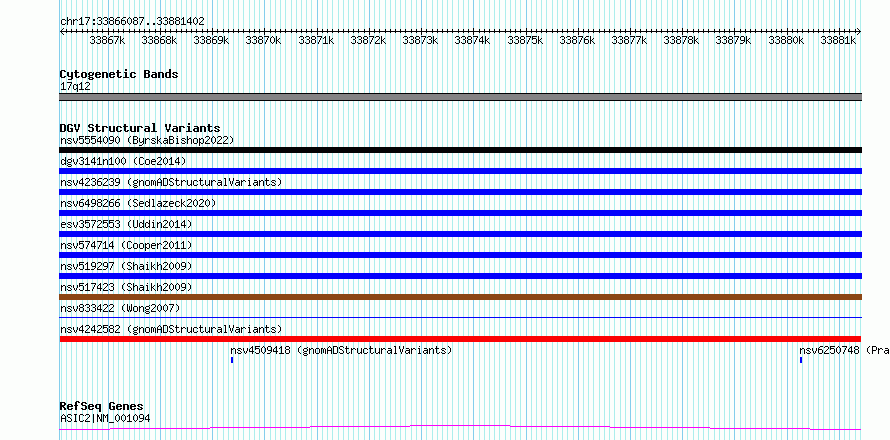Click the 33868k ruler position
Screen dimensions: 890x440
159,40
